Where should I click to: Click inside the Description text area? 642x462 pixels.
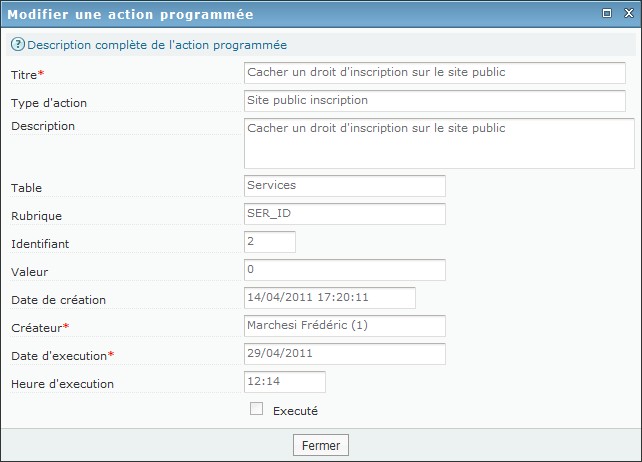click(x=439, y=143)
